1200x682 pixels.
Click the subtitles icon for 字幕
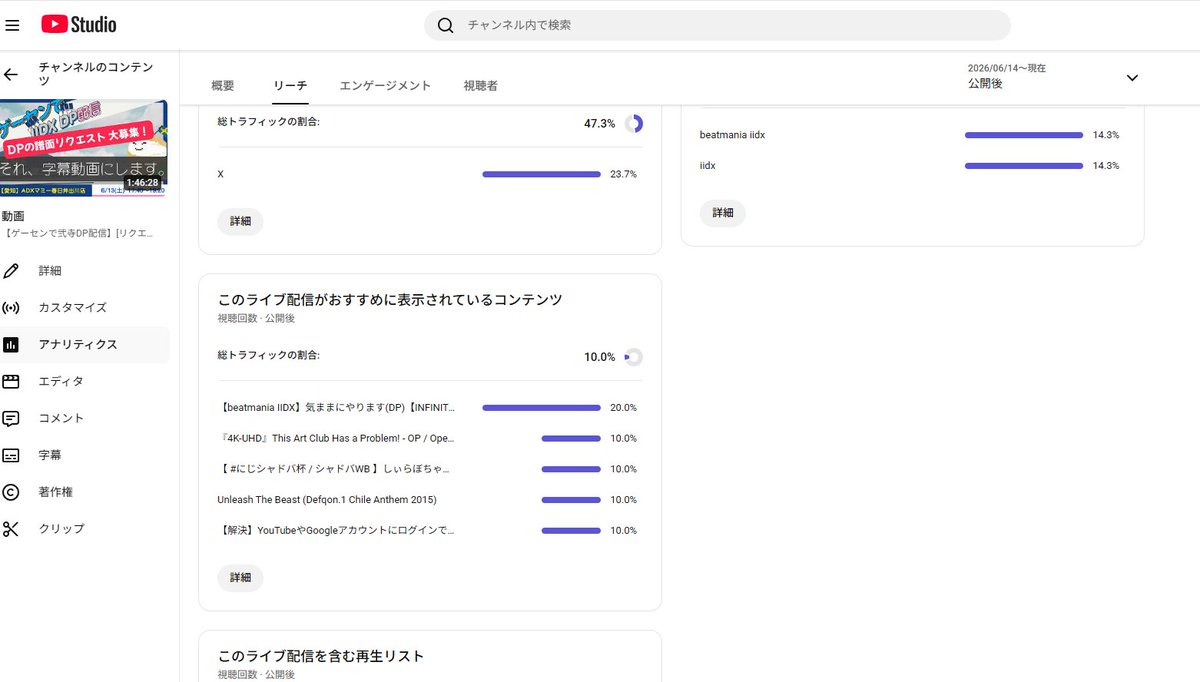tap(11, 455)
